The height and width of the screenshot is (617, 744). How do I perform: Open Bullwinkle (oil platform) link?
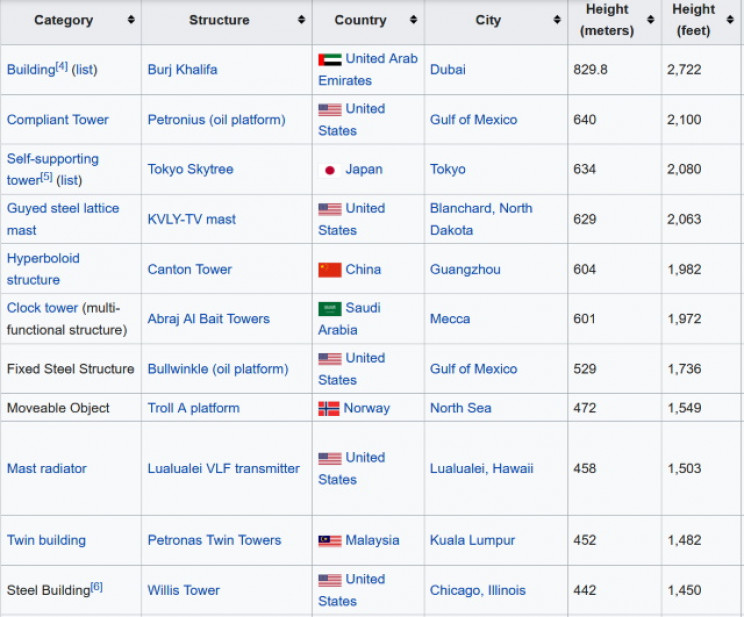coord(218,369)
